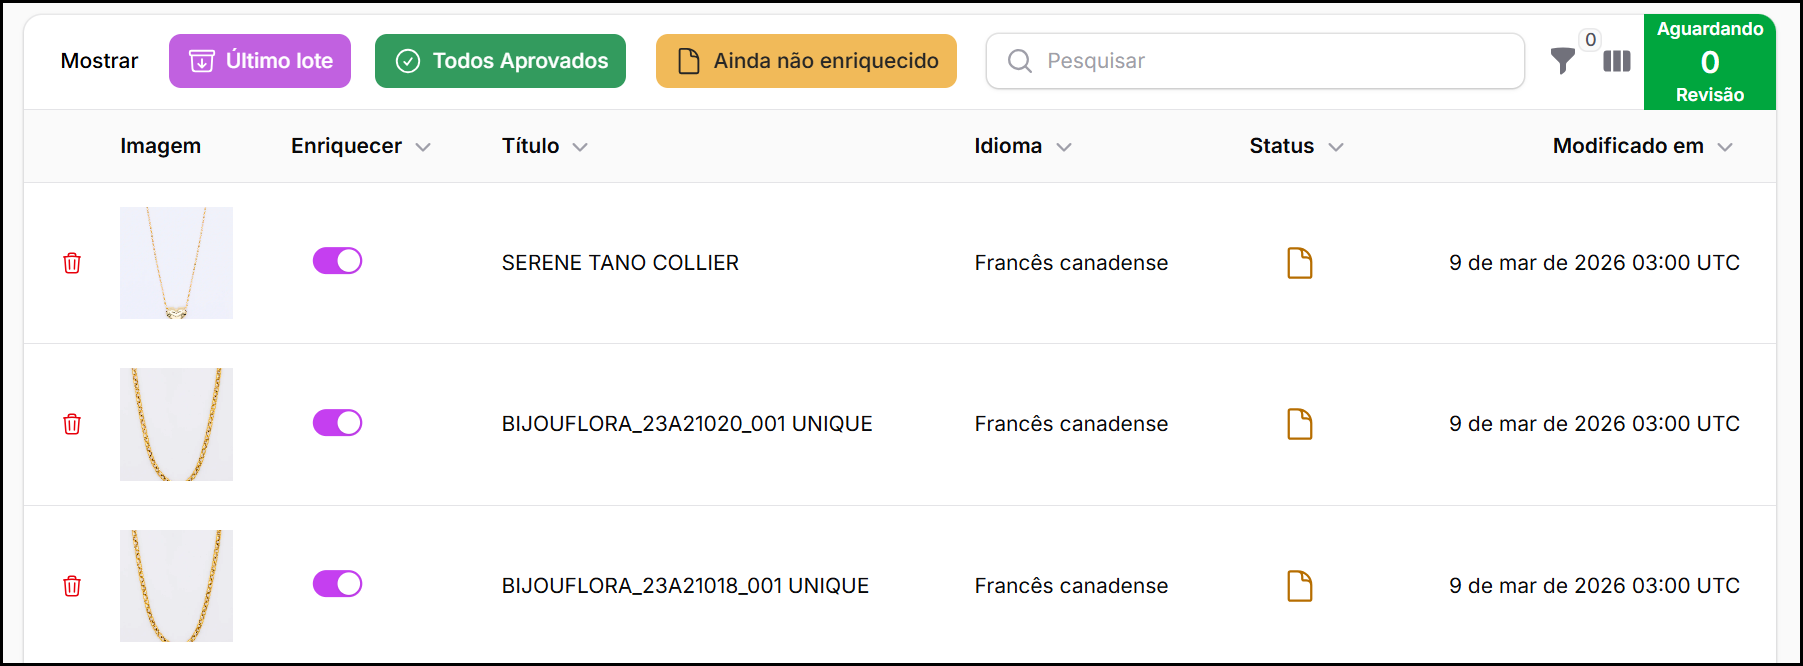Delete the SERENE TANO COLLIER row
This screenshot has width=1803, height=666.
click(x=72, y=263)
